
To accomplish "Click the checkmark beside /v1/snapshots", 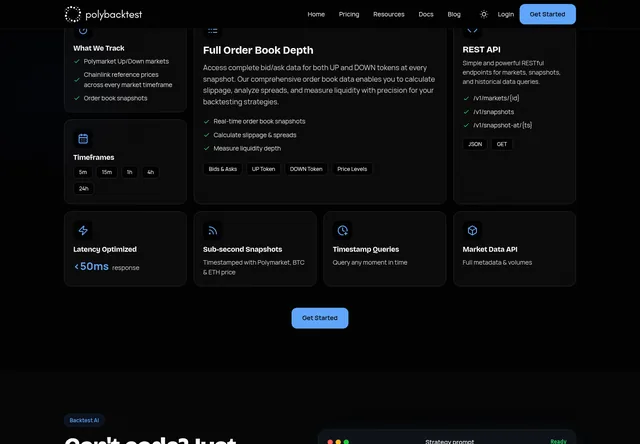I will tap(466, 112).
